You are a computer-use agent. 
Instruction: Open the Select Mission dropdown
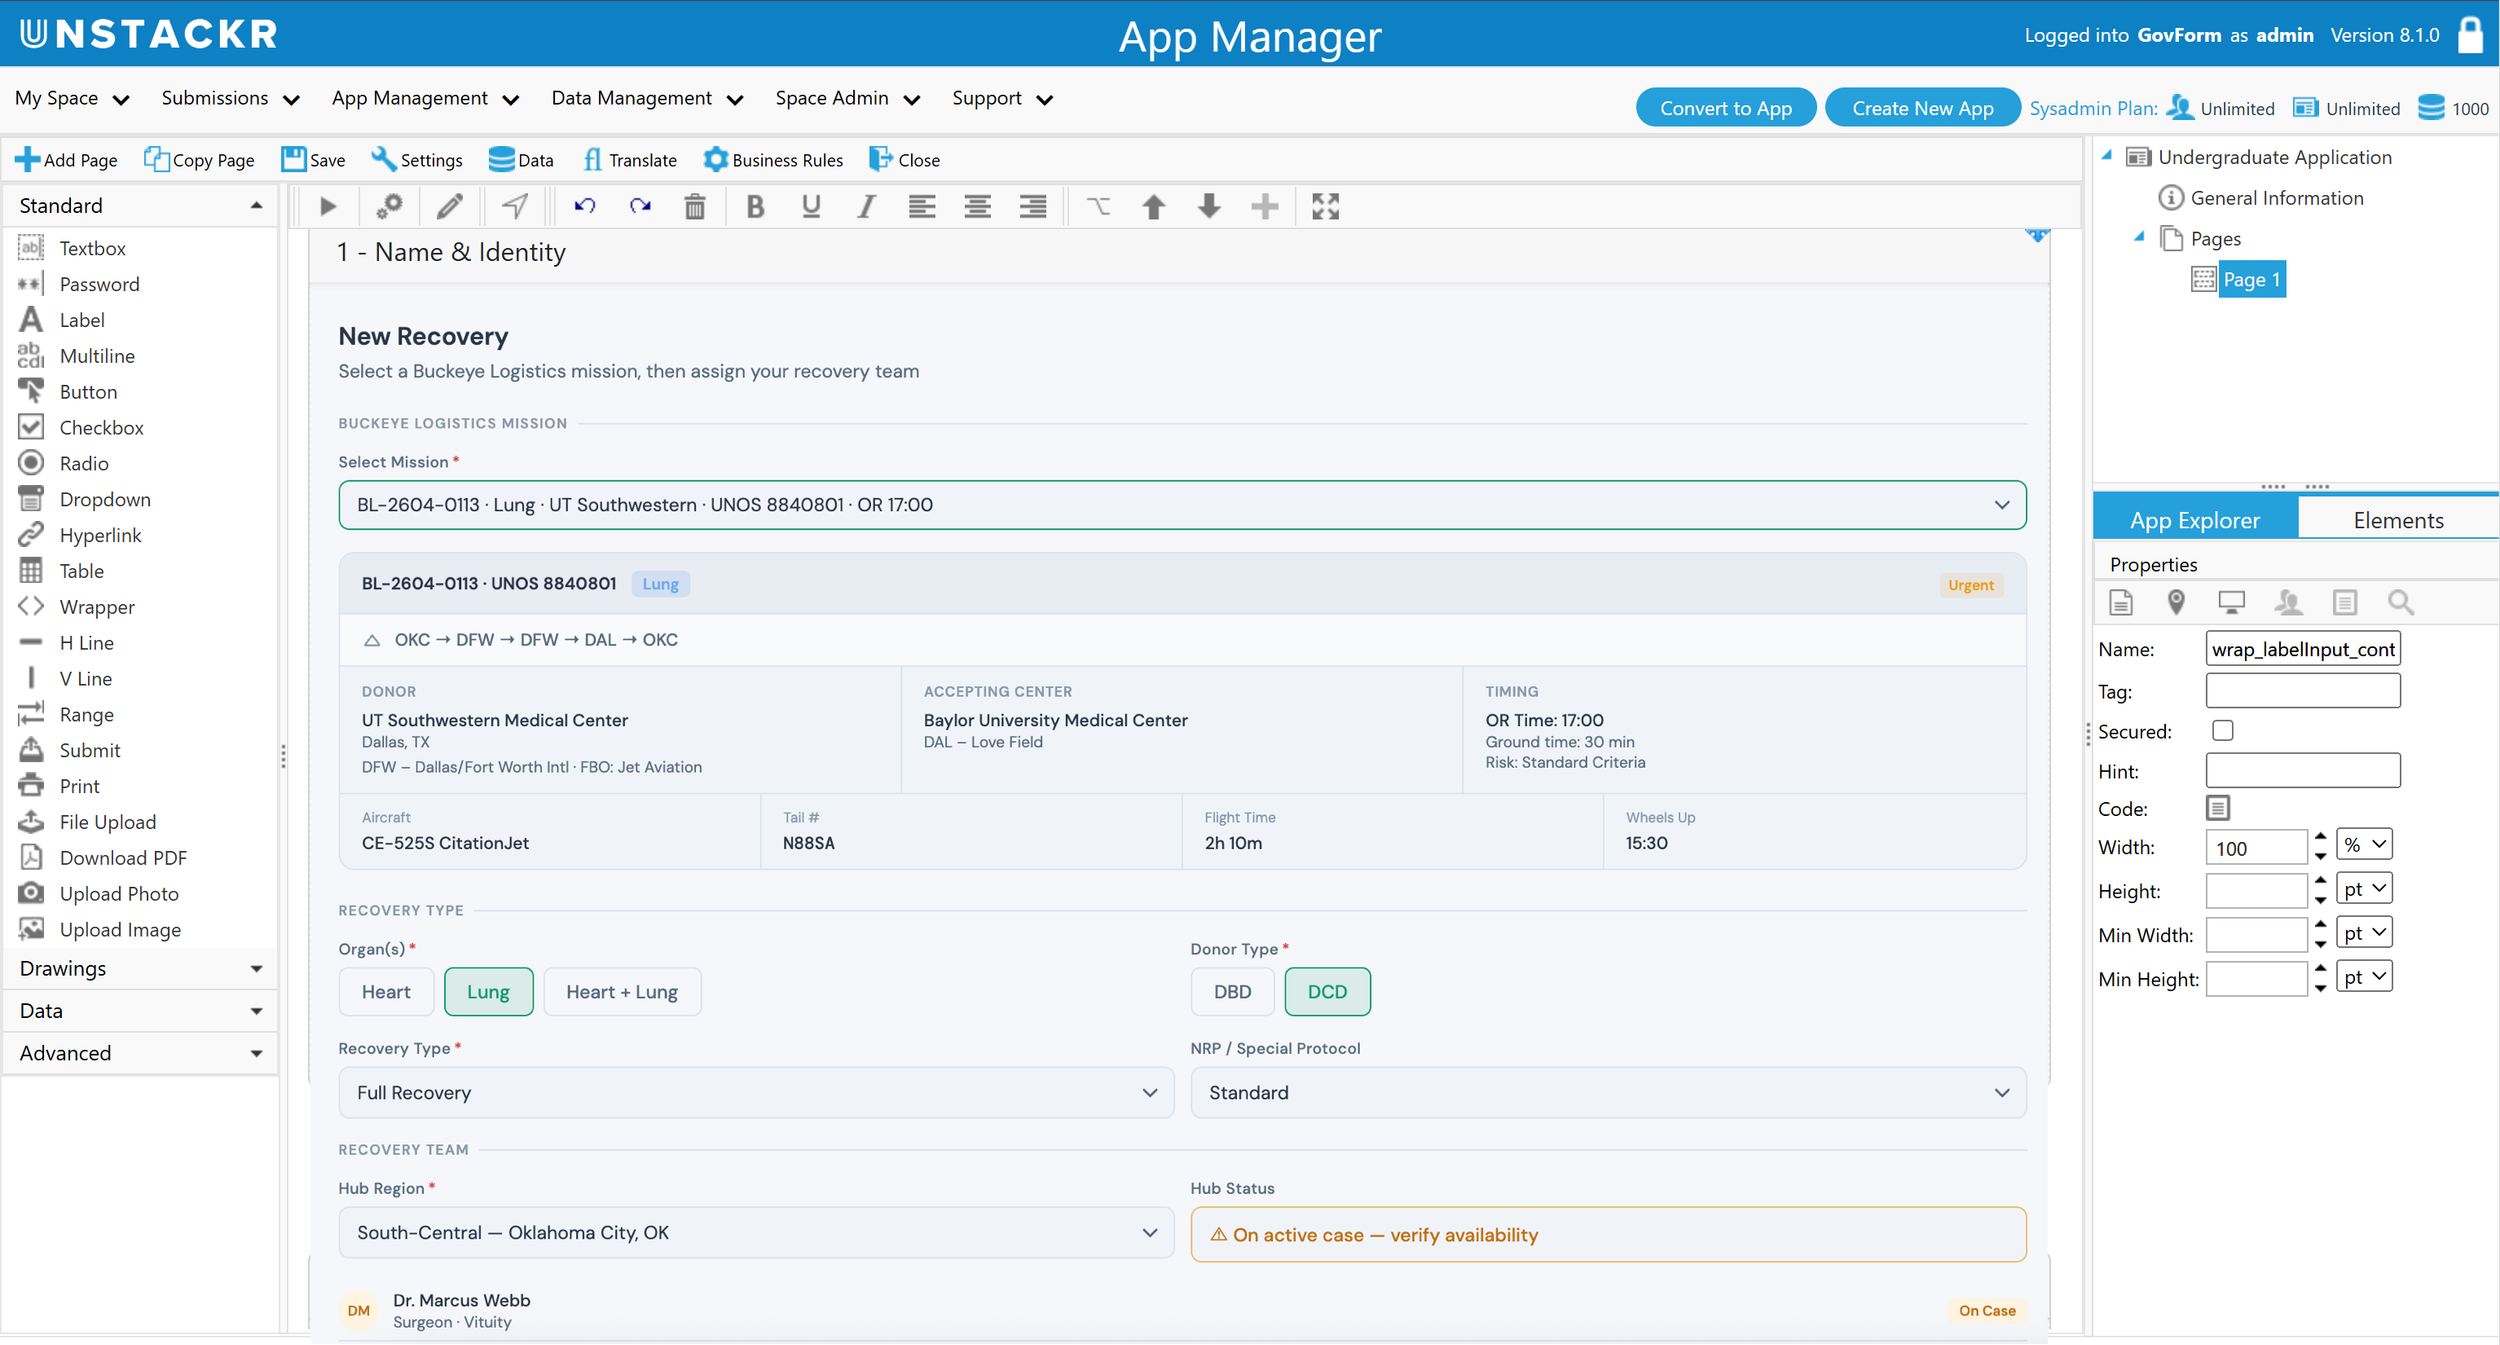(x=1182, y=505)
